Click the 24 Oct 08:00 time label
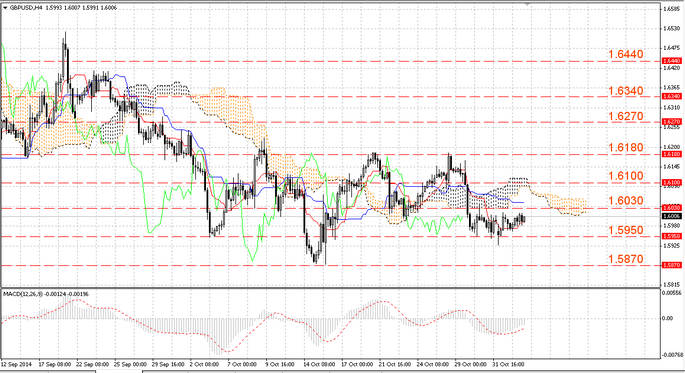This screenshot has width=685, height=373. 432,364
